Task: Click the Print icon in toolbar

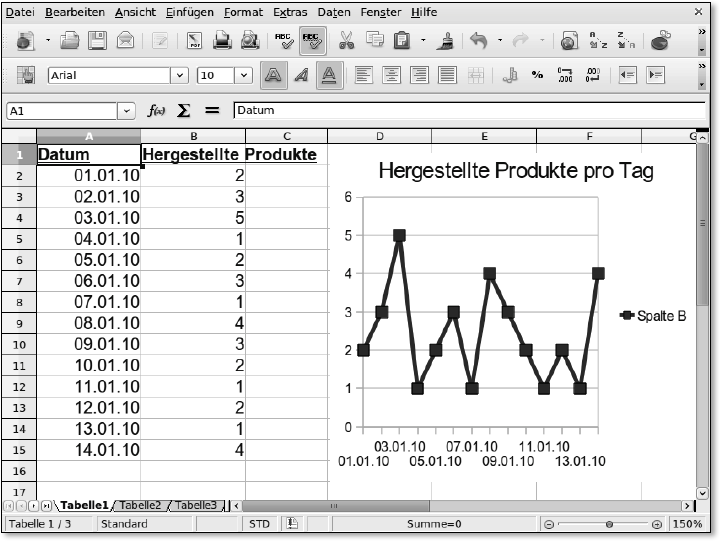Action: 222,41
